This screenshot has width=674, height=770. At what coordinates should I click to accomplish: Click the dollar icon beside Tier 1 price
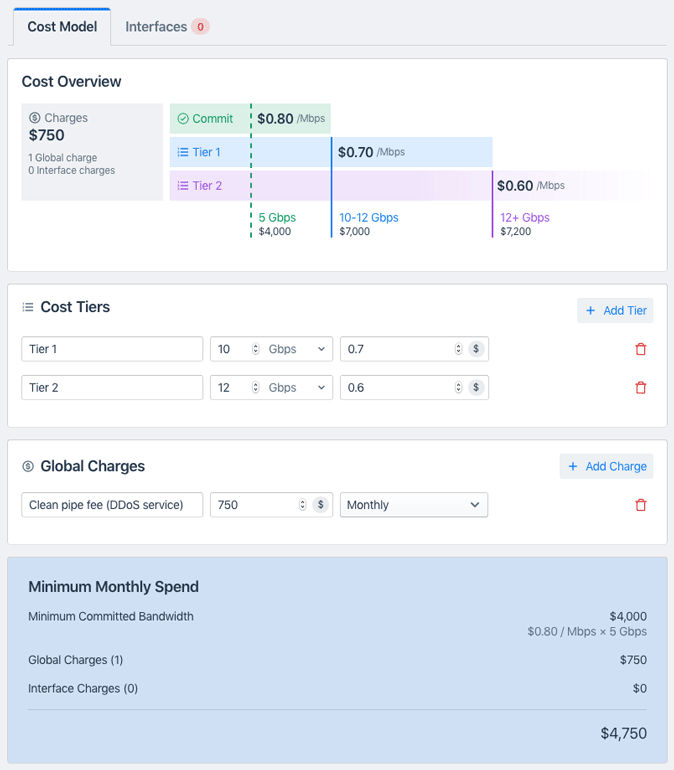(x=476, y=349)
